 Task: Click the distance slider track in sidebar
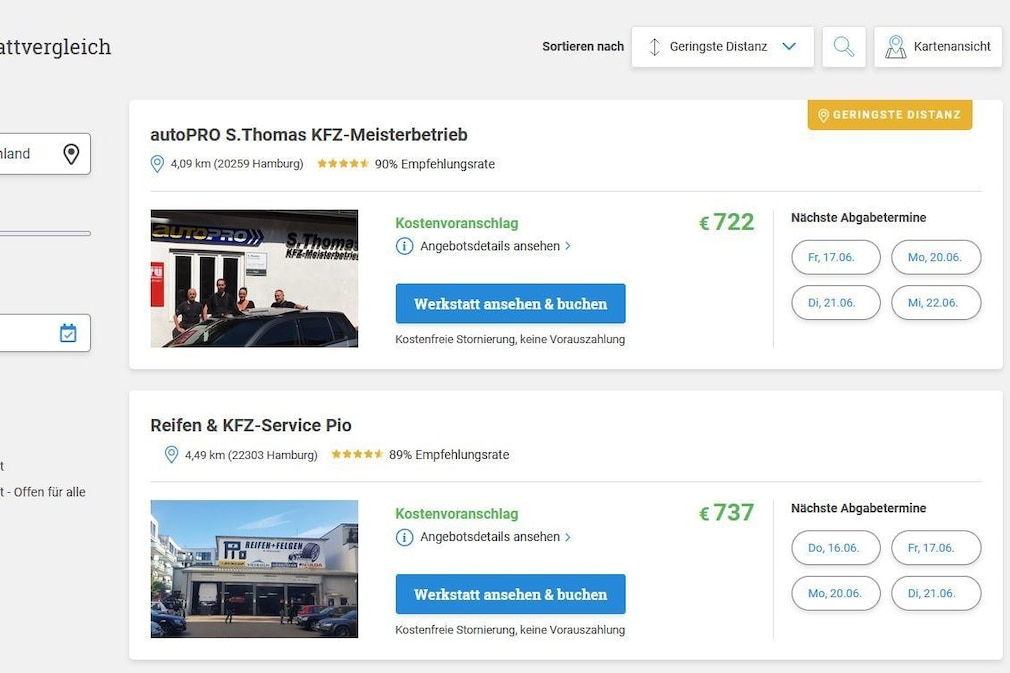(x=45, y=233)
